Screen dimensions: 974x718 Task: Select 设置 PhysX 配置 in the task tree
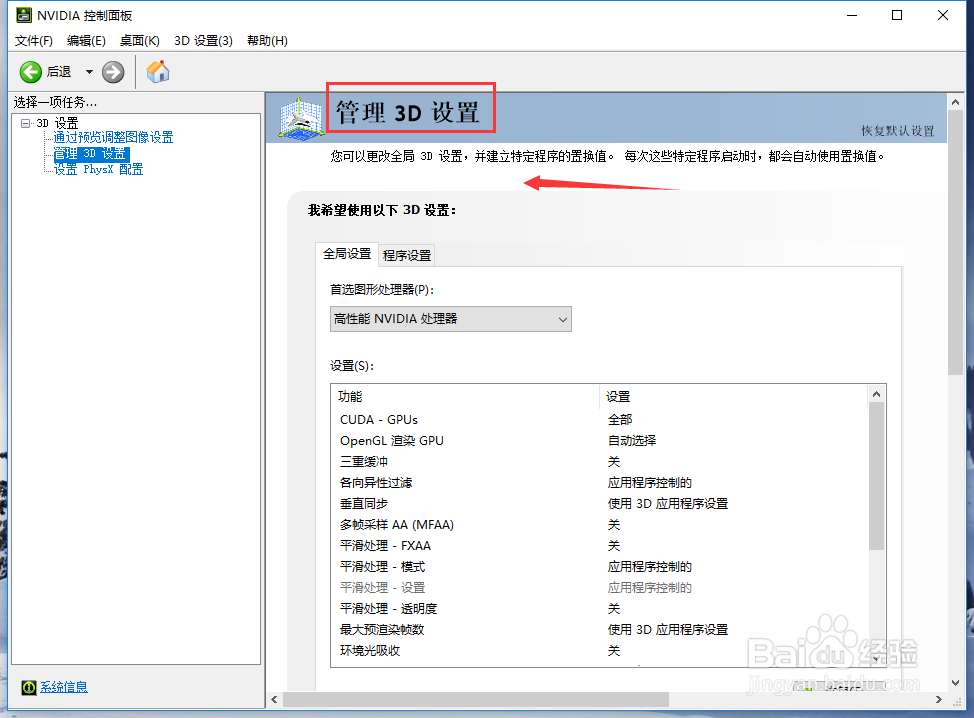pyautogui.click(x=98, y=169)
